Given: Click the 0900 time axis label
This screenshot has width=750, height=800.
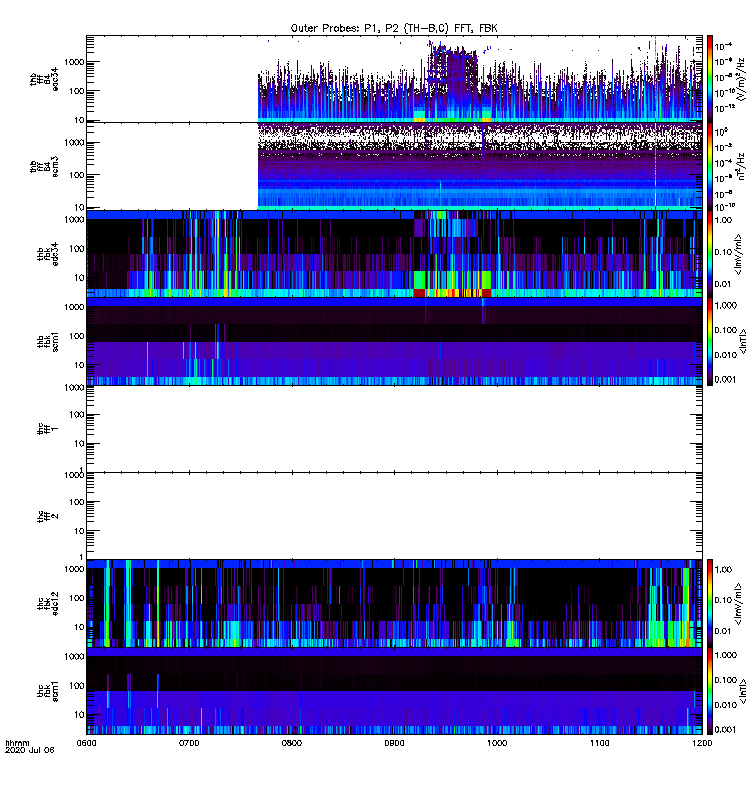Looking at the screenshot, I should pyautogui.click(x=394, y=743).
